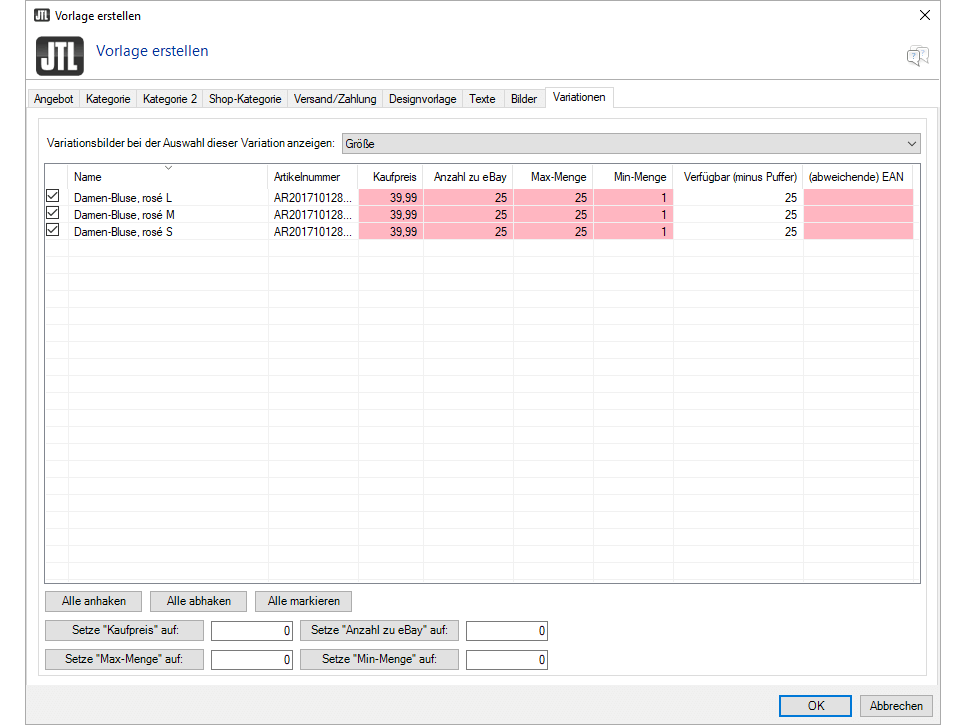964x726 pixels.
Task: Open the Versand/Zahlung tab
Action: tap(335, 99)
